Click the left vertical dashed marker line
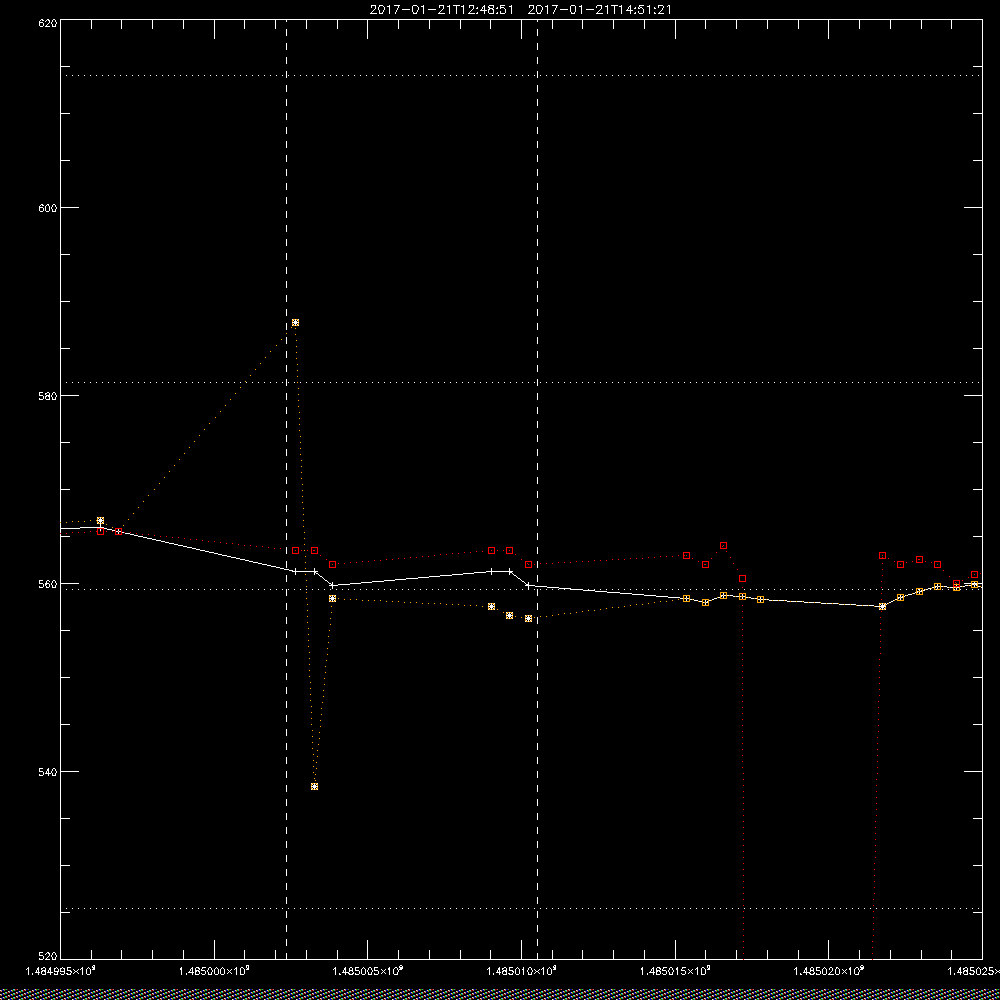Image resolution: width=1000 pixels, height=1000 pixels. tap(286, 490)
